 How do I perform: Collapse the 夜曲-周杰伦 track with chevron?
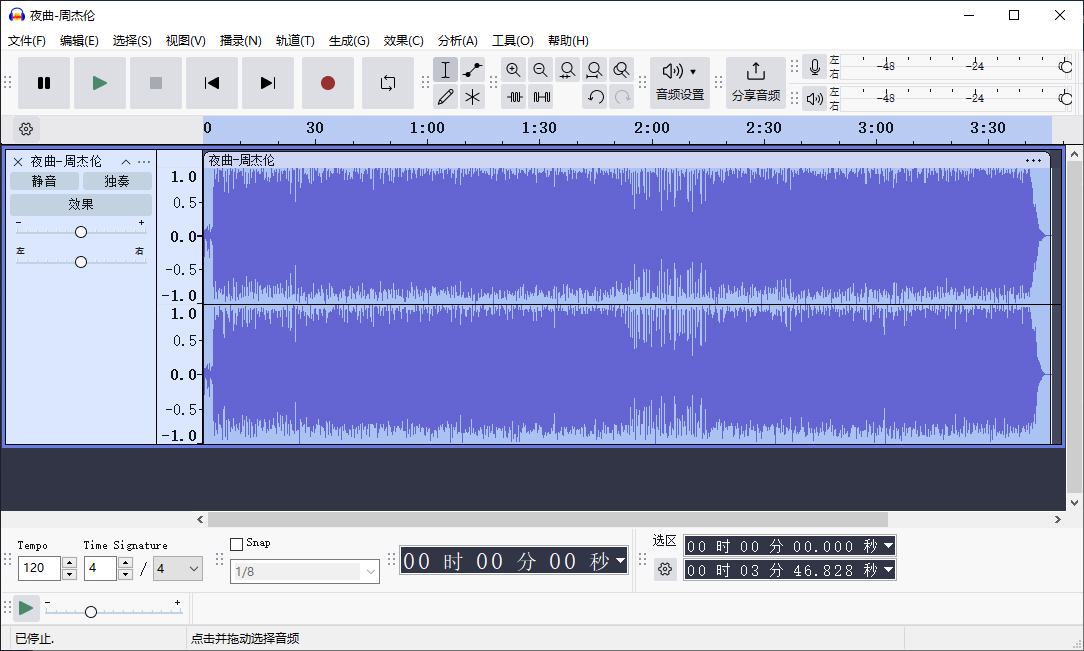click(x=126, y=160)
